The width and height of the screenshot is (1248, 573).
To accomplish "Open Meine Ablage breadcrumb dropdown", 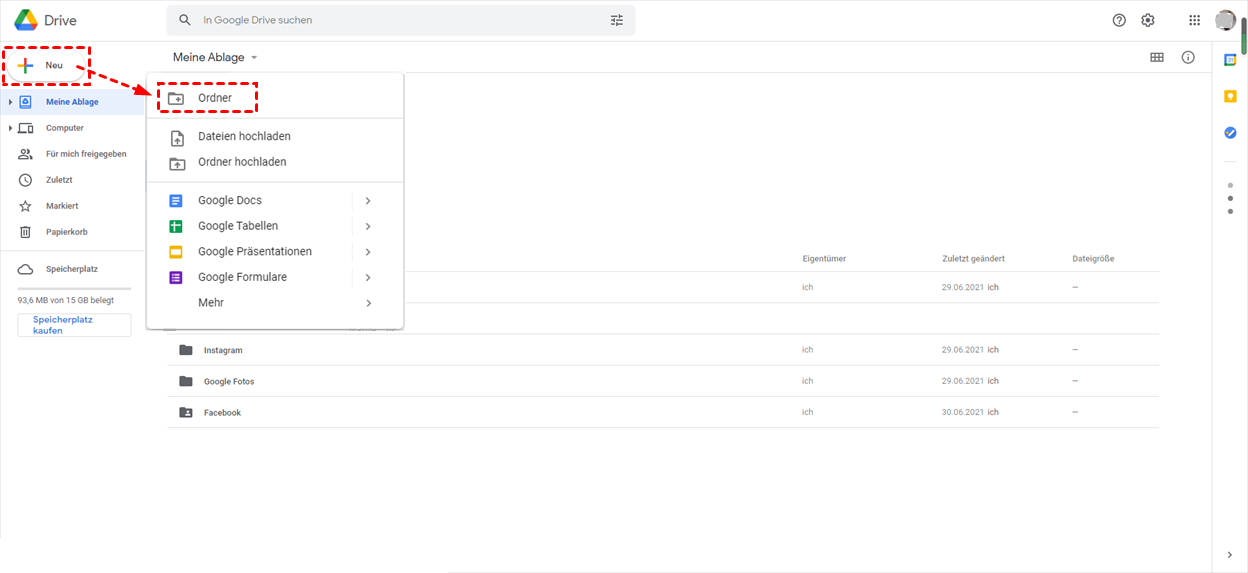I will [254, 58].
